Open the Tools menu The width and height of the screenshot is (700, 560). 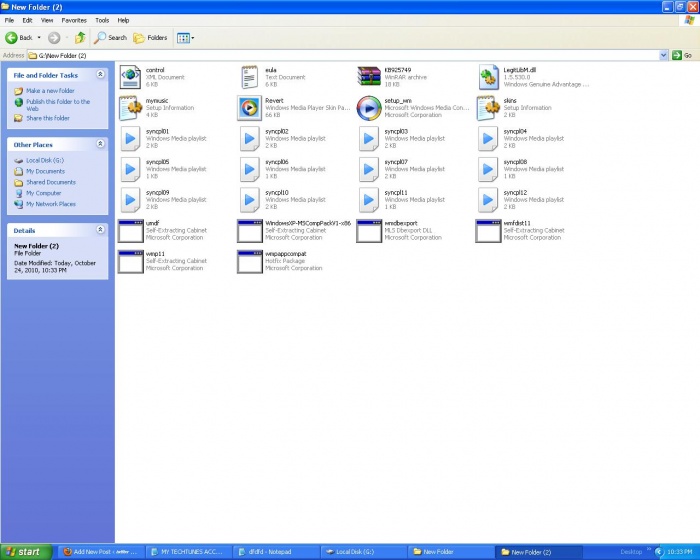pos(102,20)
